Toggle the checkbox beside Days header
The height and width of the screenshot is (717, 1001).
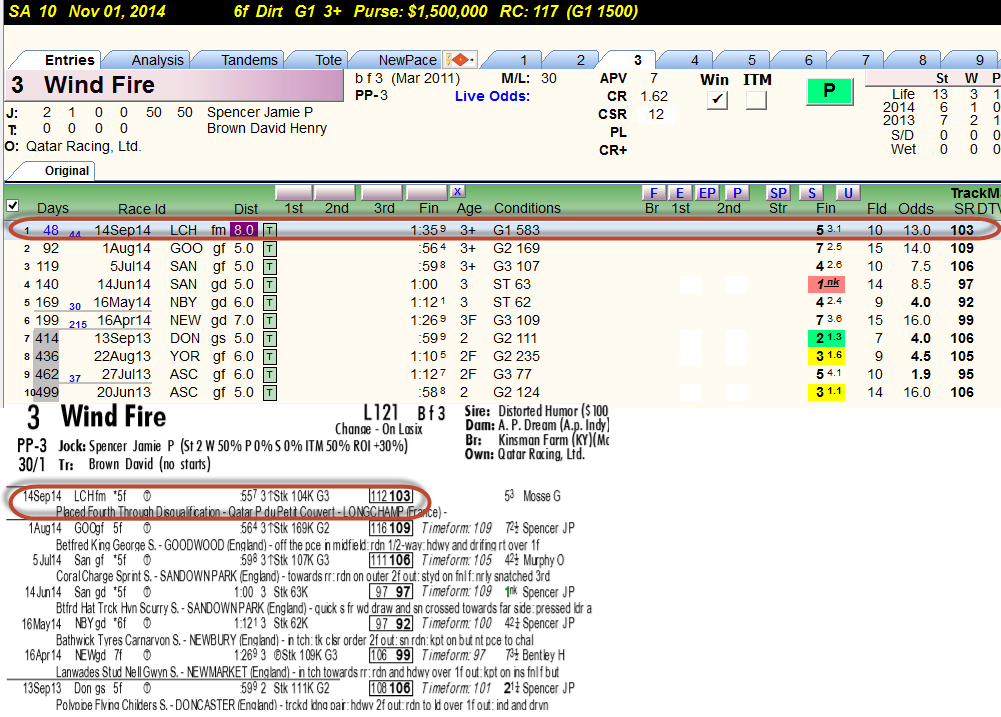12,206
